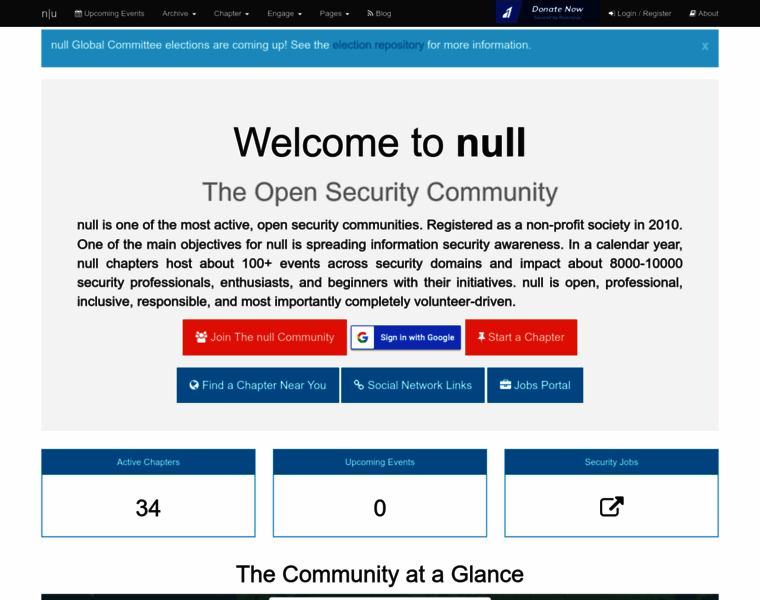Viewport: 760px width, 600px height.
Task: Go to the Jobs Portal
Action: [535, 385]
